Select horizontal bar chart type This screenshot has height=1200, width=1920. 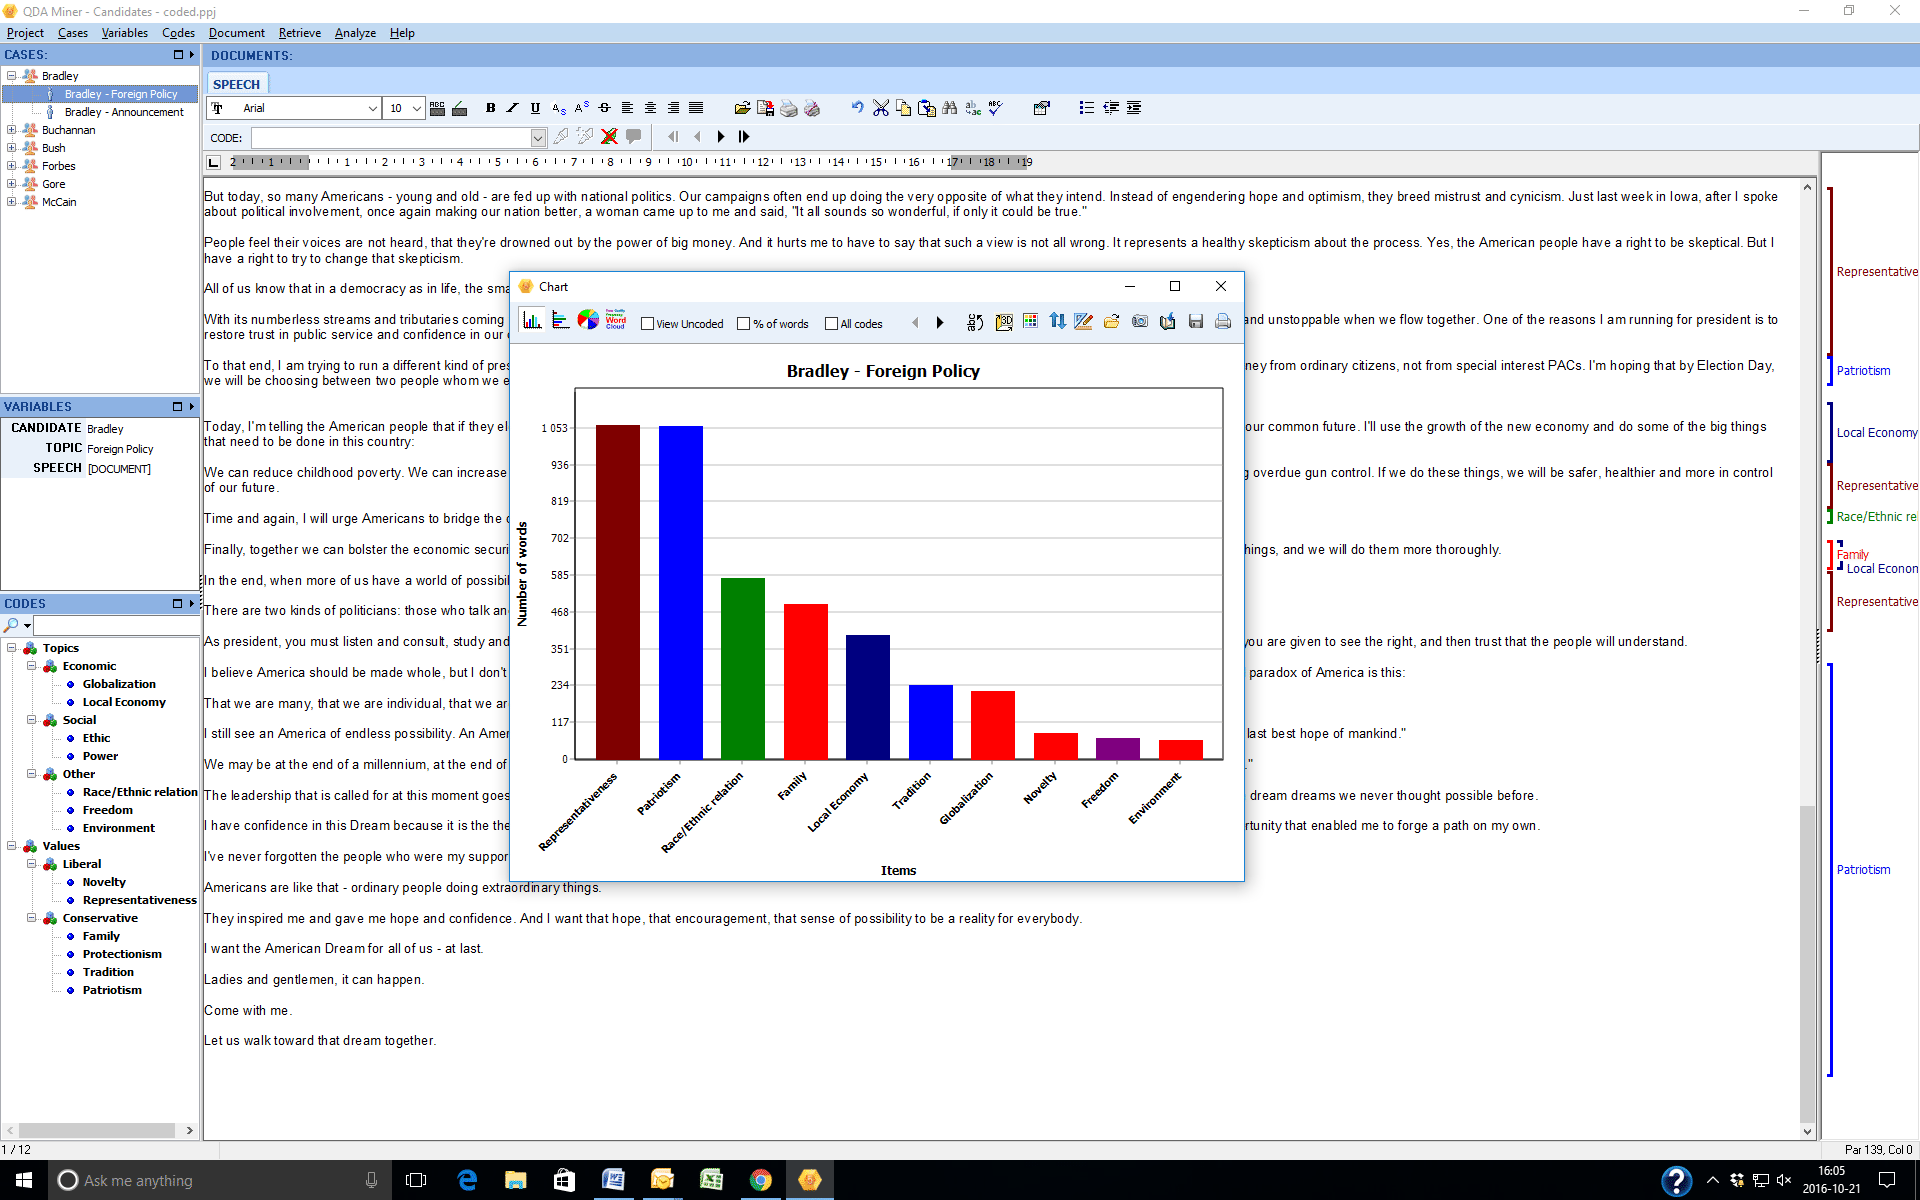point(561,321)
